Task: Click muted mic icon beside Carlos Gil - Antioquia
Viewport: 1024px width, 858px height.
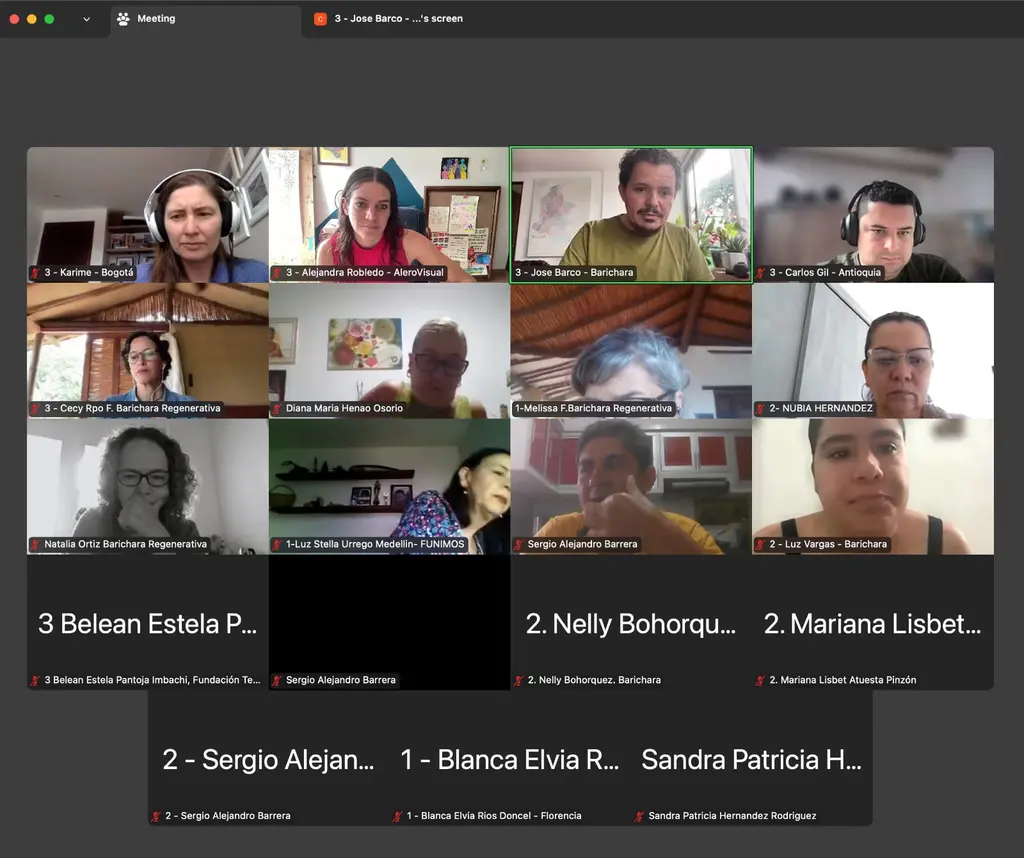Action: pyautogui.click(x=761, y=273)
